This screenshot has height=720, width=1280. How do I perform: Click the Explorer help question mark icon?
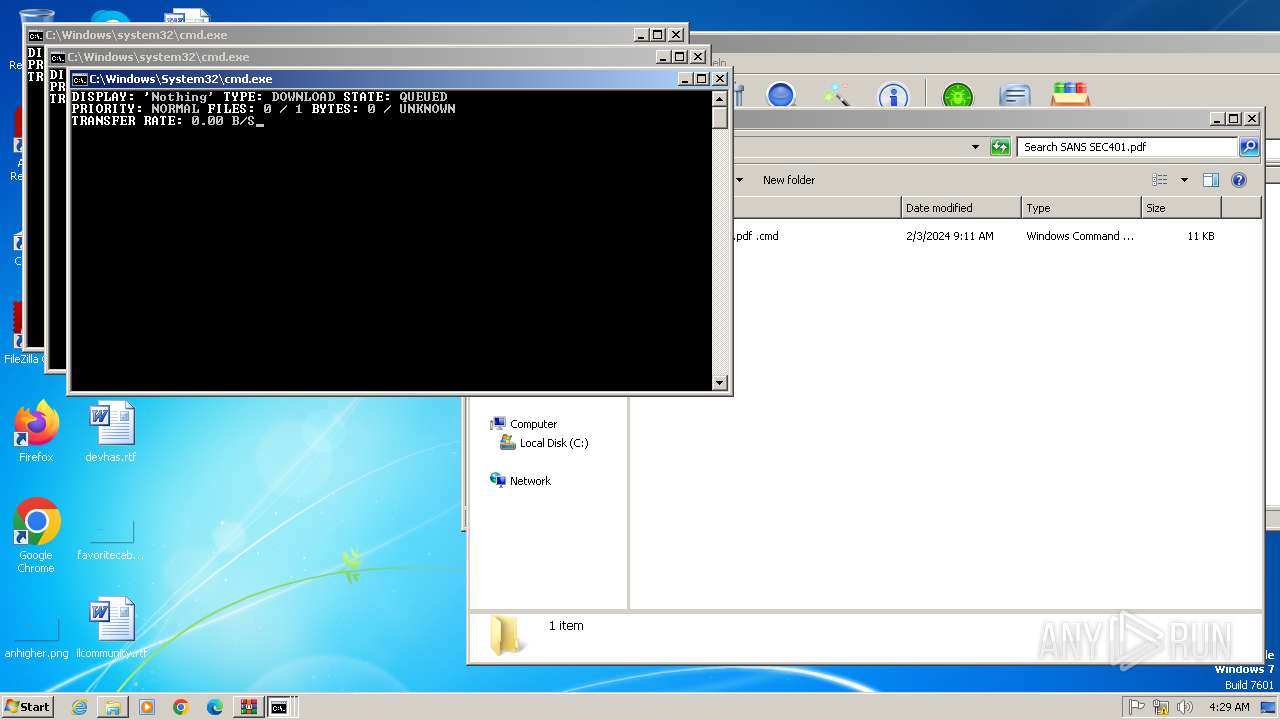1239,180
